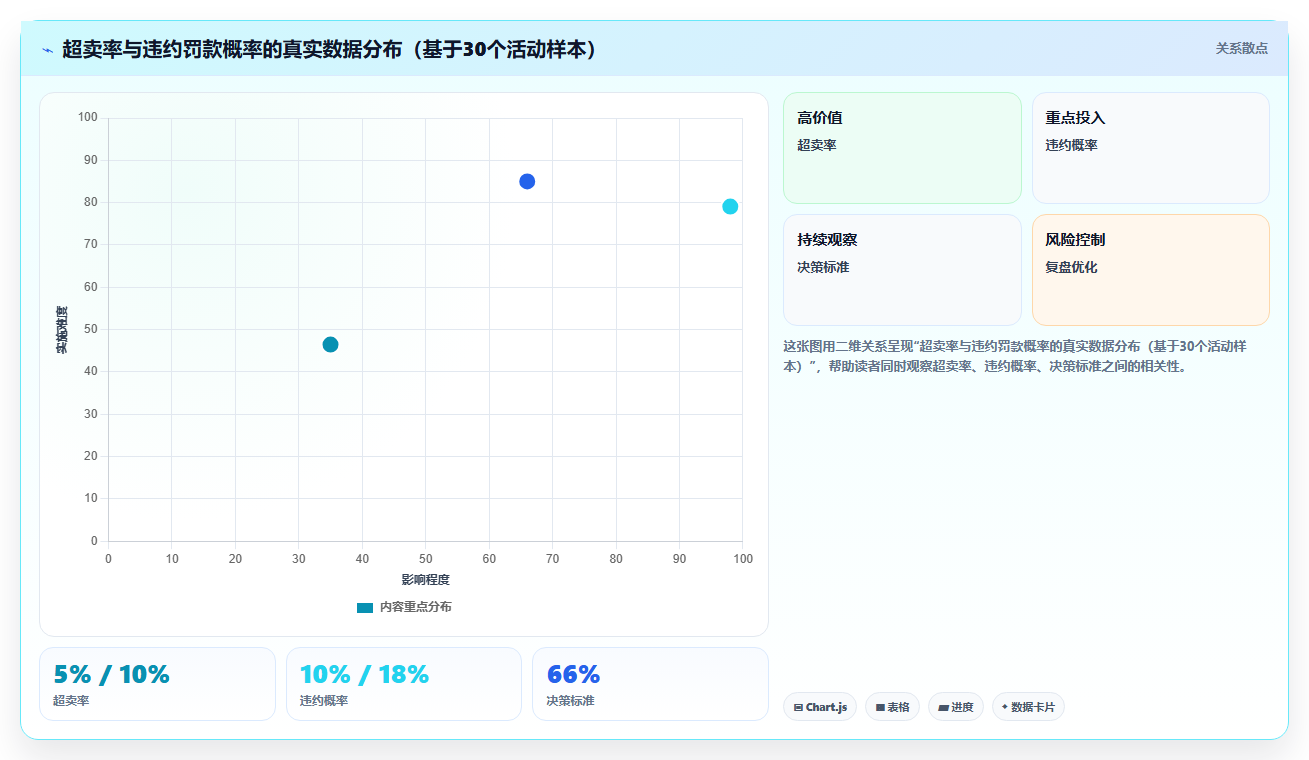Click the Chart.js tag

[x=820, y=707]
